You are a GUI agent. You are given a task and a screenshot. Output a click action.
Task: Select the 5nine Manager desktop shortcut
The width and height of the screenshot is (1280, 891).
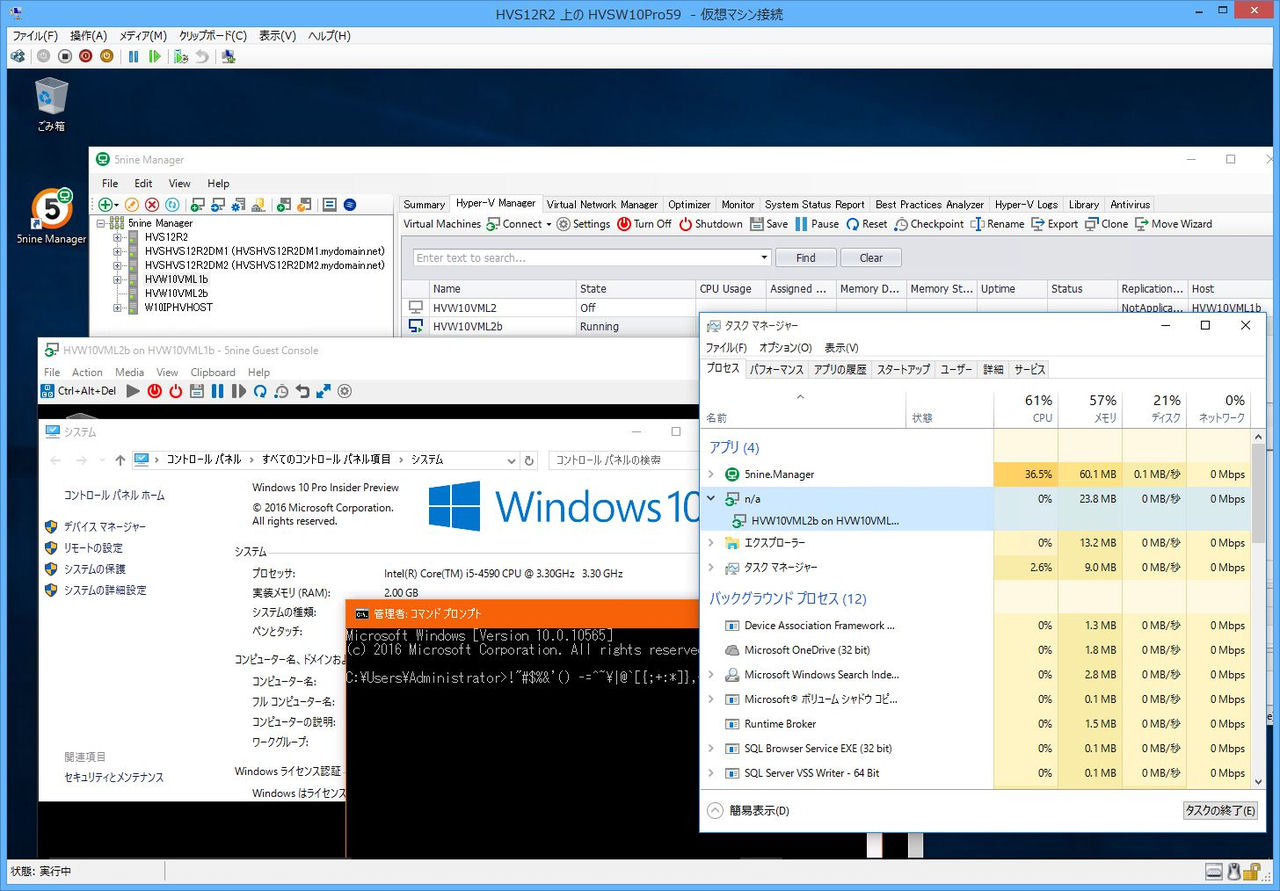[x=51, y=216]
